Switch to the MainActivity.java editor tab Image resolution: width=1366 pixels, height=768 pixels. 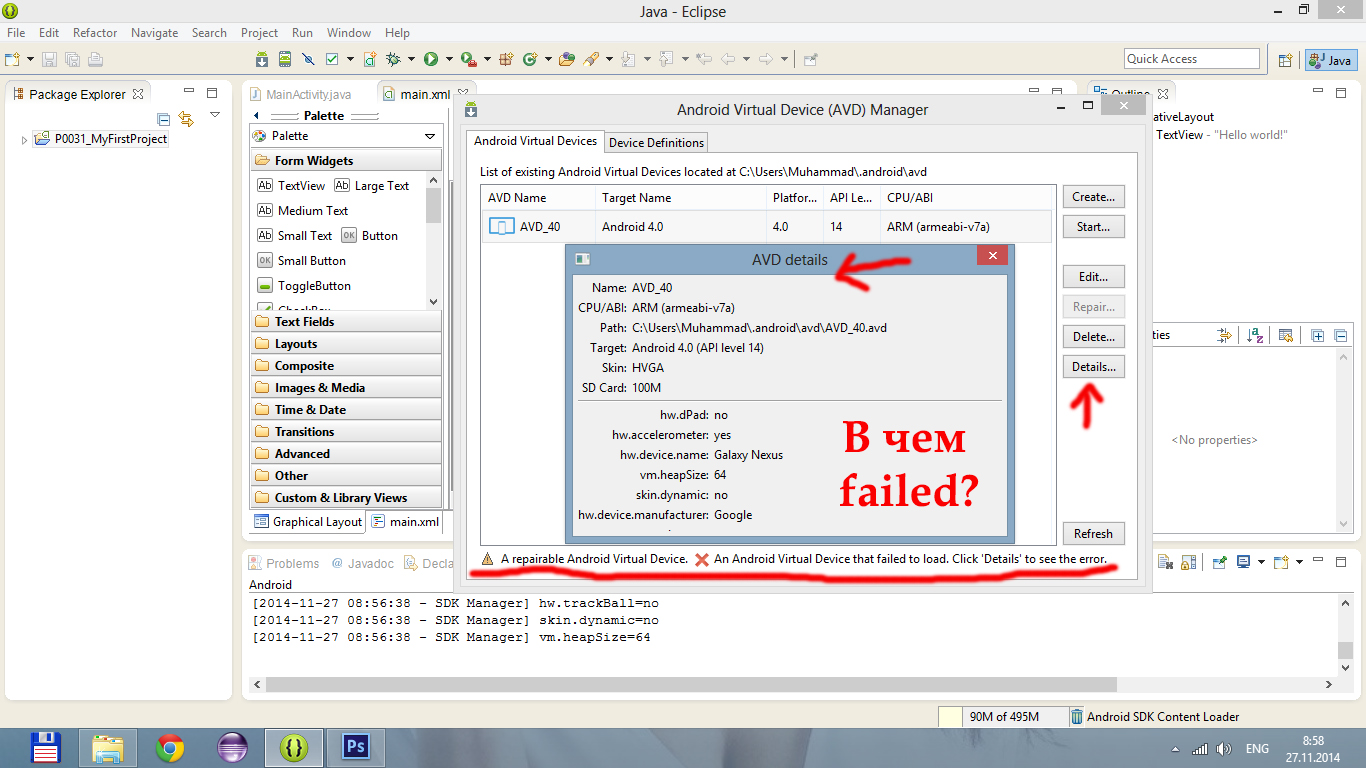click(301, 94)
